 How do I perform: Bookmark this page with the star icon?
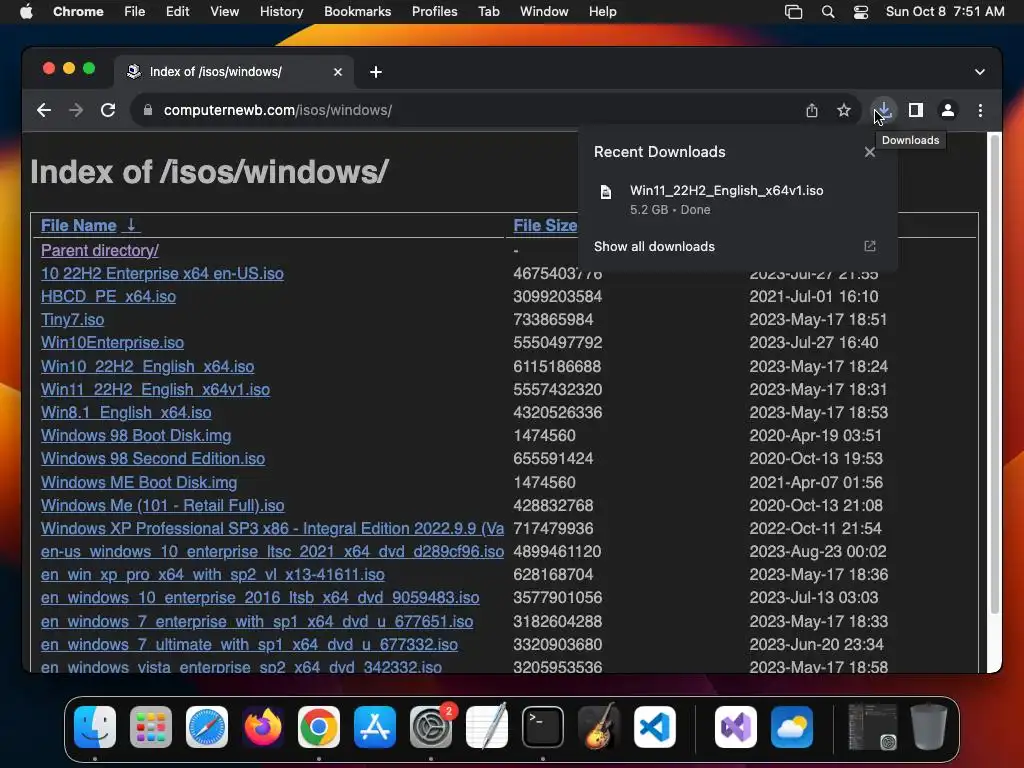tap(844, 110)
